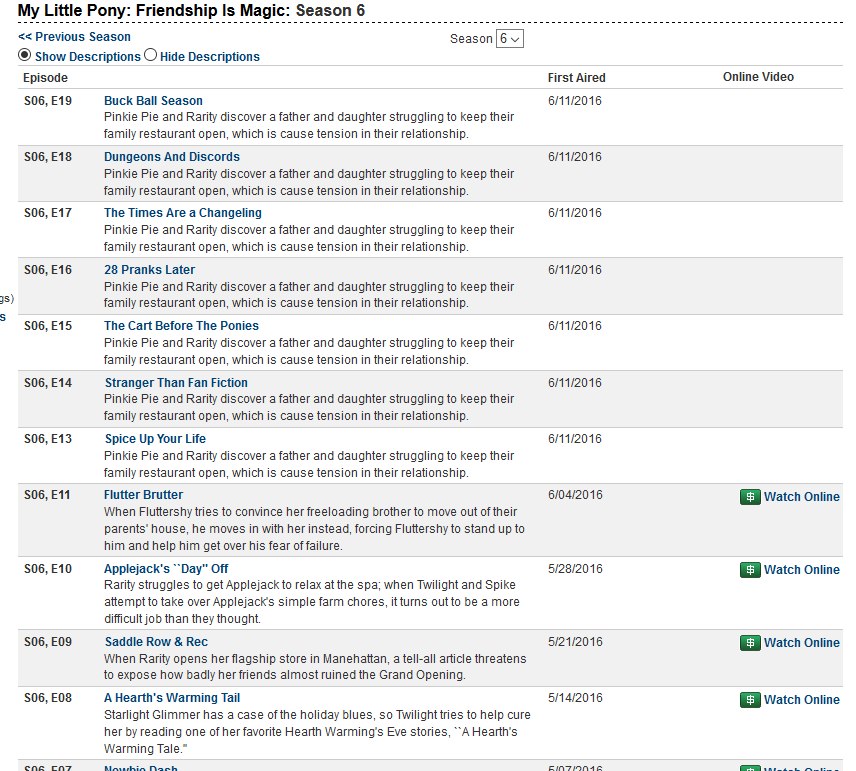Viewport: 856px width, 771px height.
Task: Click the S06, E09 episode number
Action: click(48, 642)
